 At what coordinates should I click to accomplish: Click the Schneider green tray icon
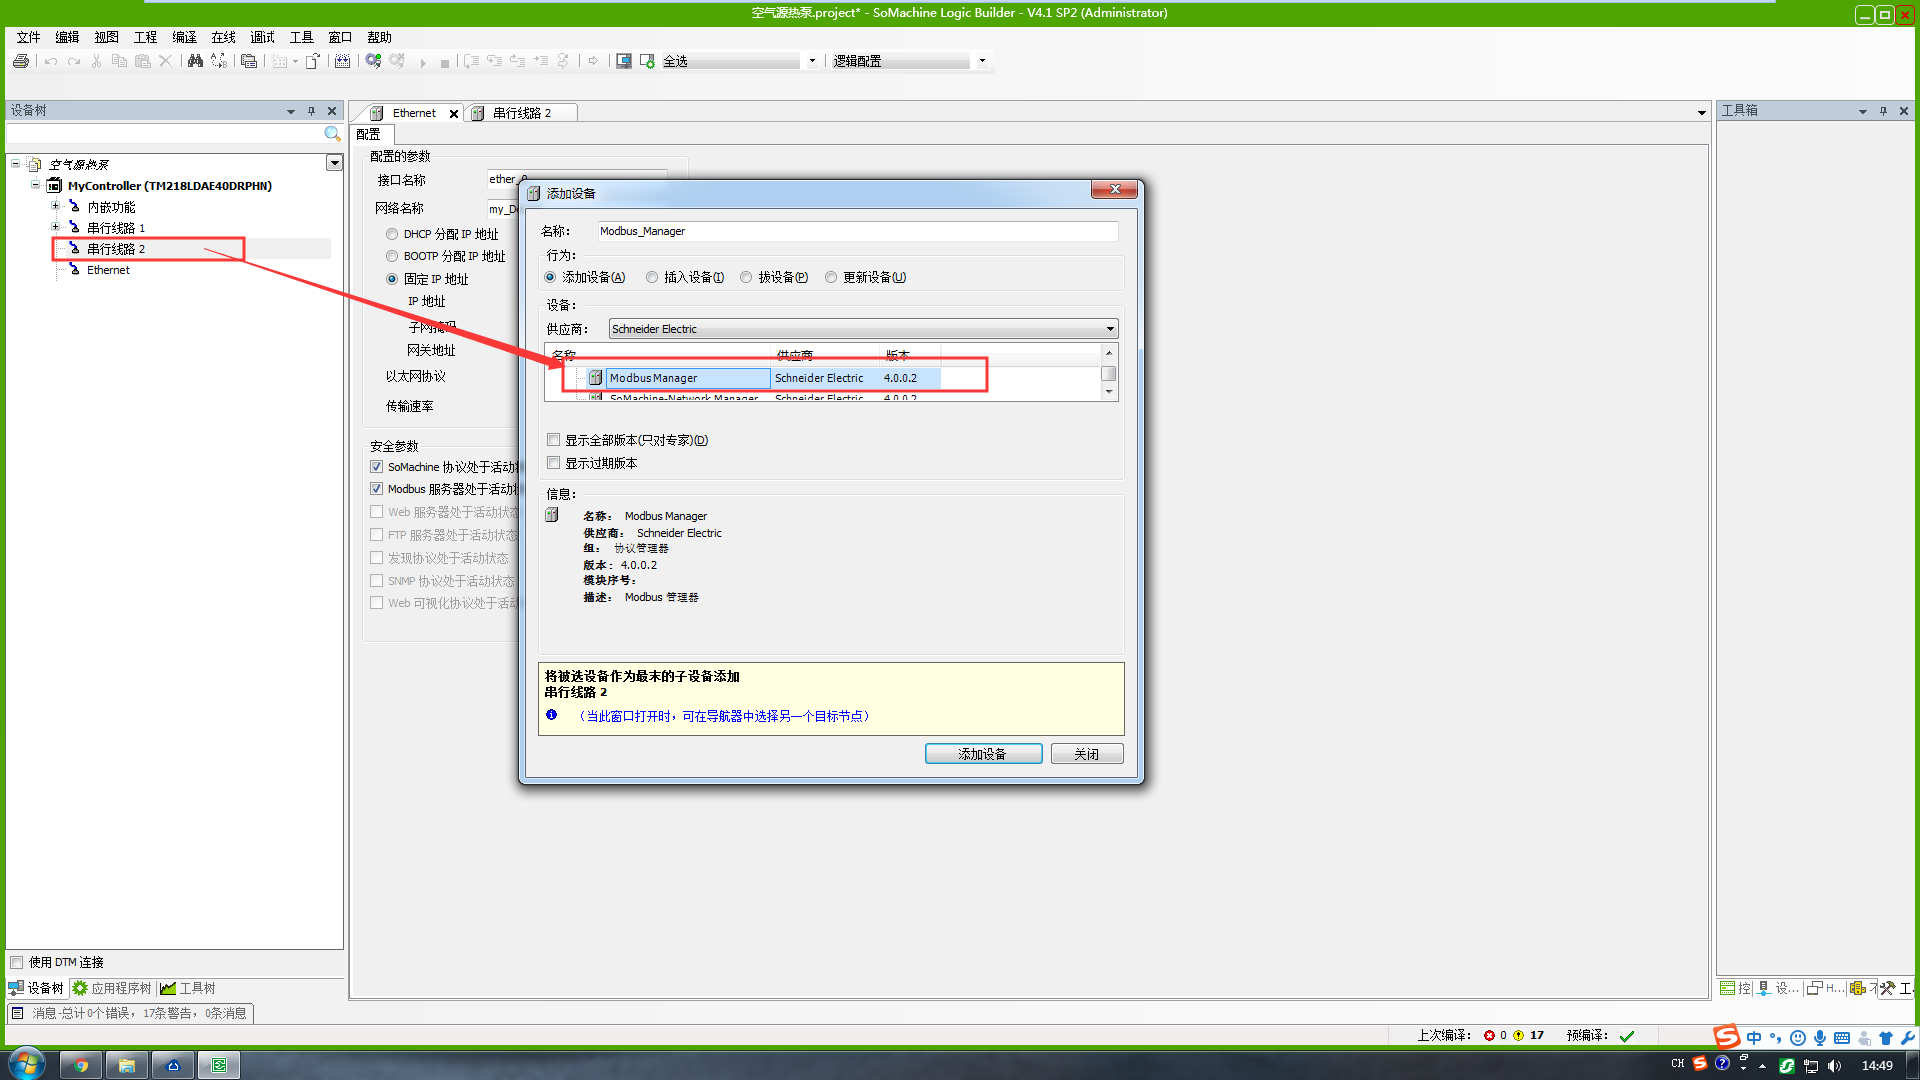(1787, 1065)
